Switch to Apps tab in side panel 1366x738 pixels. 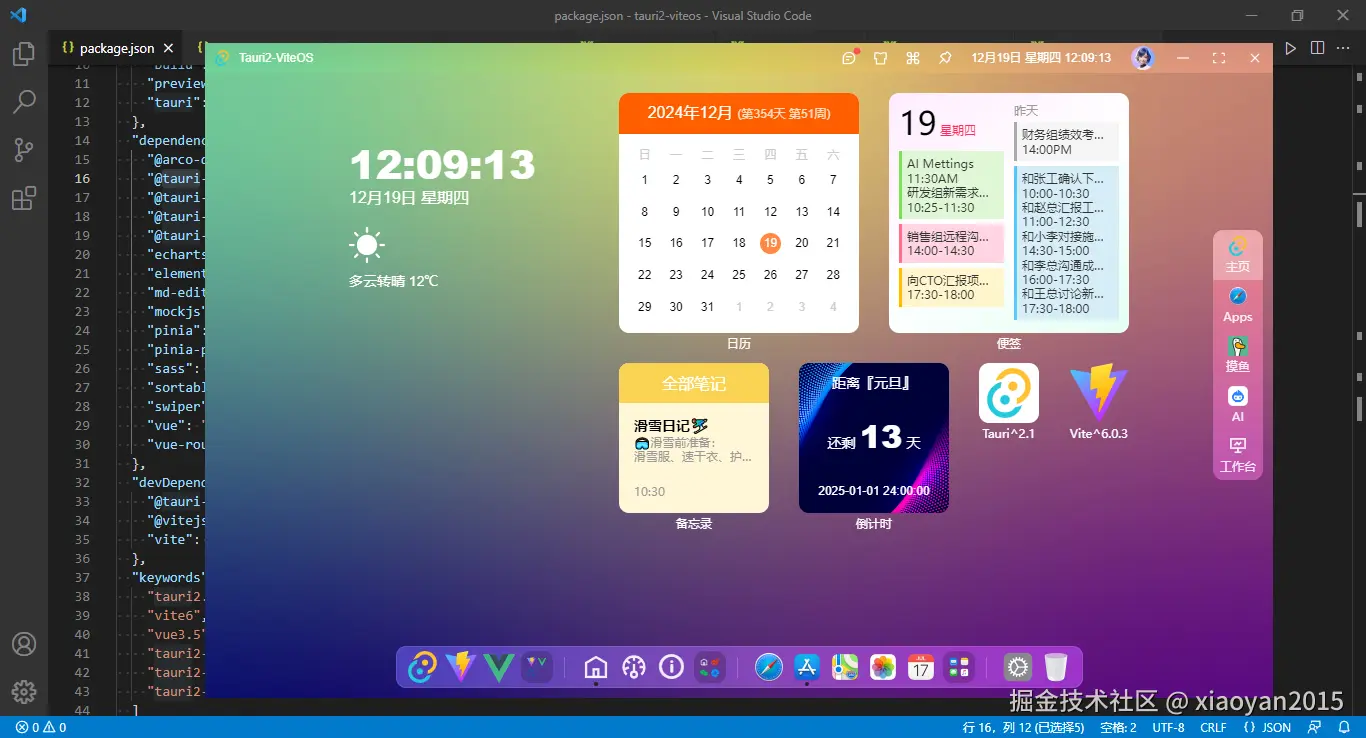coord(1238,305)
